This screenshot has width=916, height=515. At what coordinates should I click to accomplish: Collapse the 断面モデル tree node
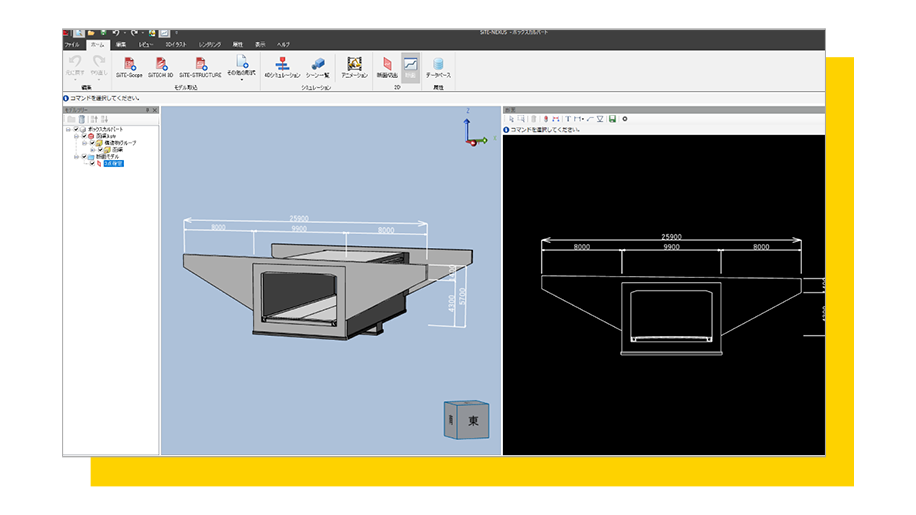point(76,157)
